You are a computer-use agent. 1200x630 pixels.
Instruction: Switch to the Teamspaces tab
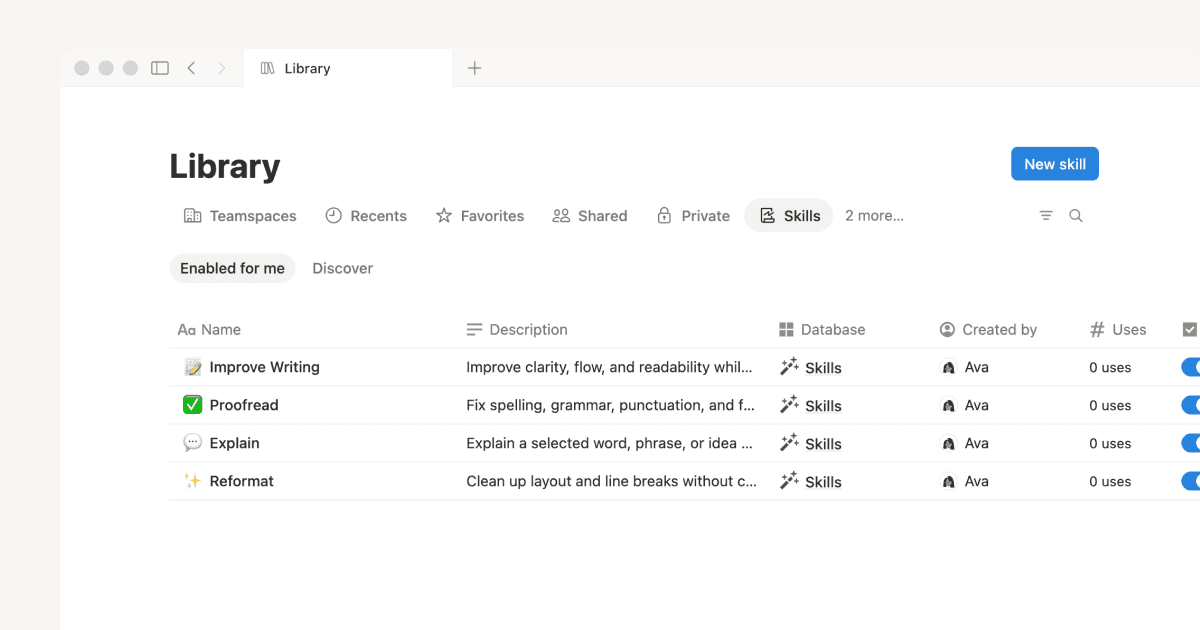(240, 216)
